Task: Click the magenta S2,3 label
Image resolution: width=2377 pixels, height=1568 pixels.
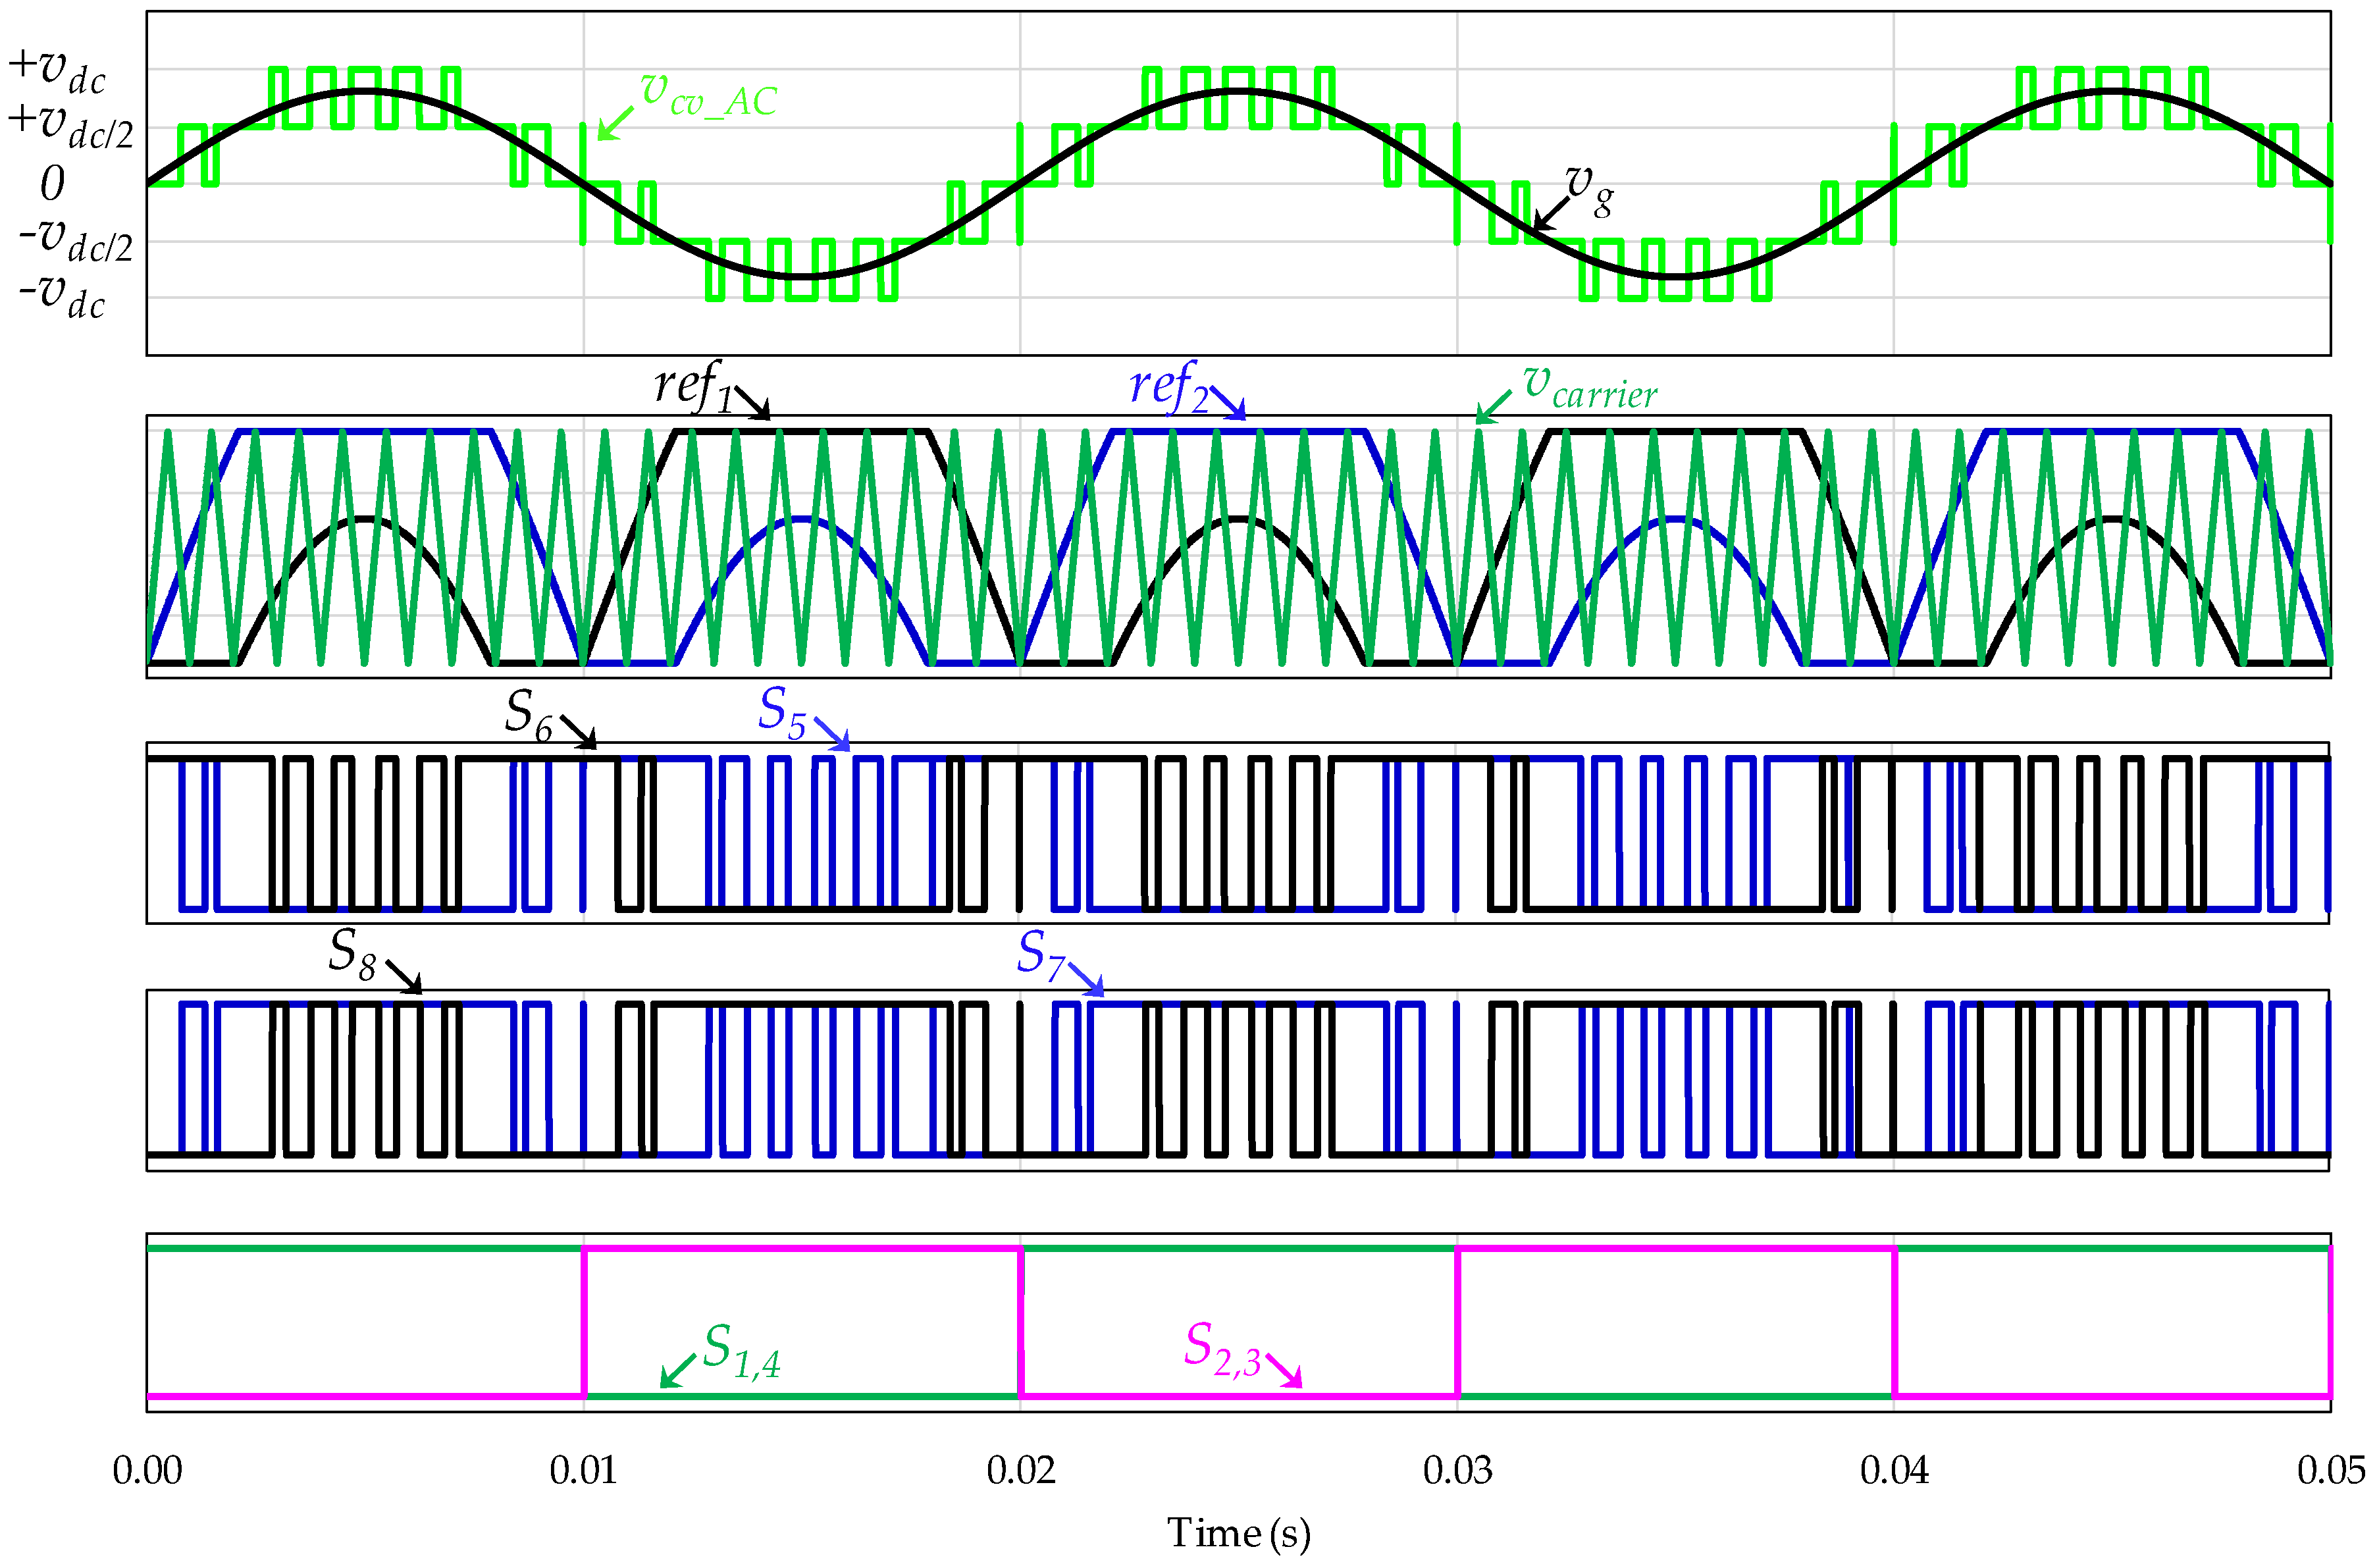Action: [1222, 1349]
